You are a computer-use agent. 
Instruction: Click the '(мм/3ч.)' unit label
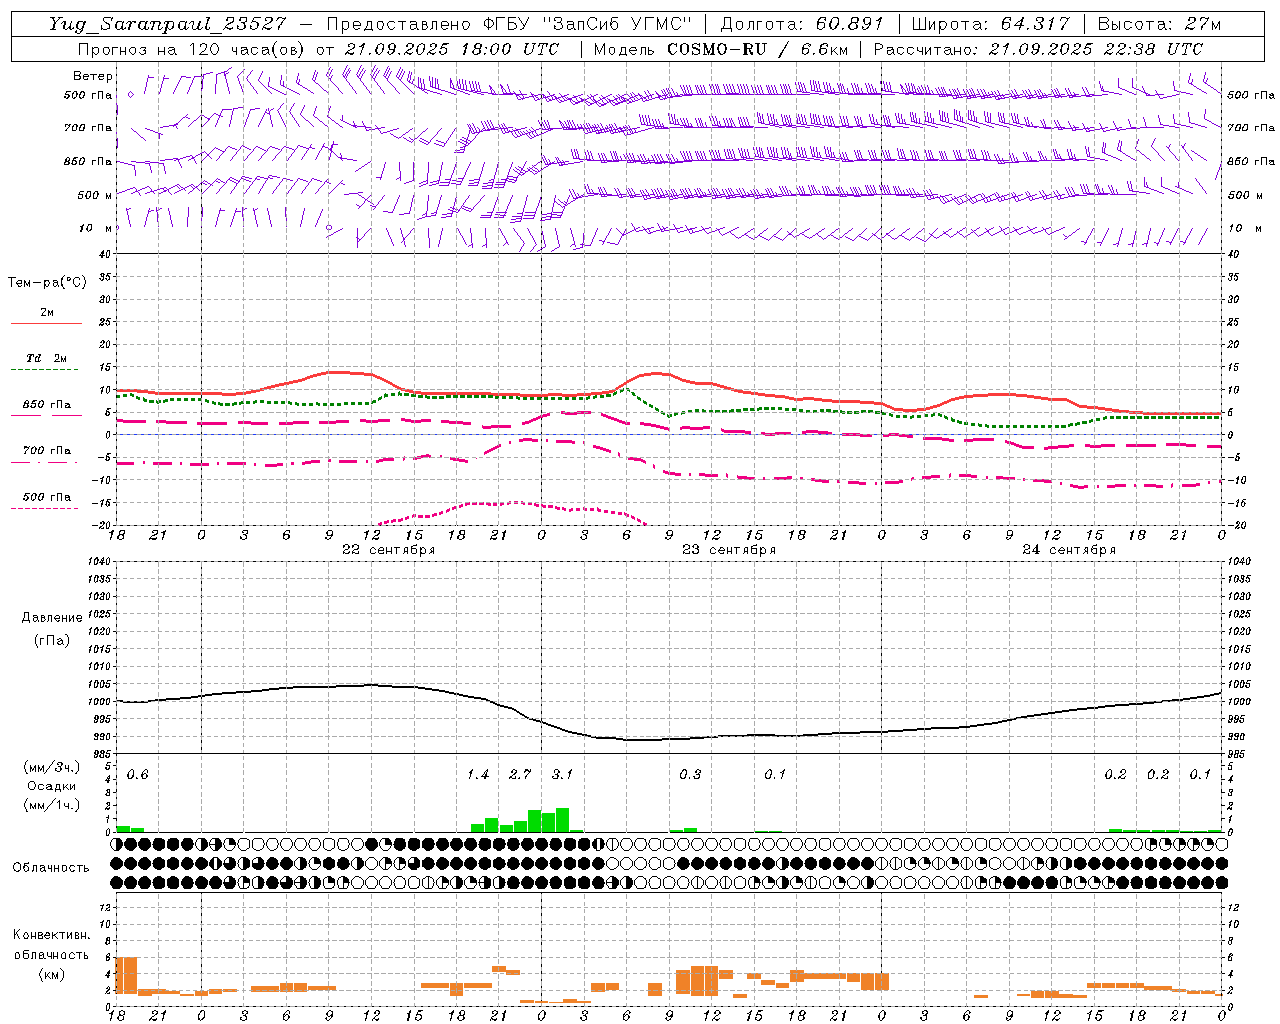52,767
